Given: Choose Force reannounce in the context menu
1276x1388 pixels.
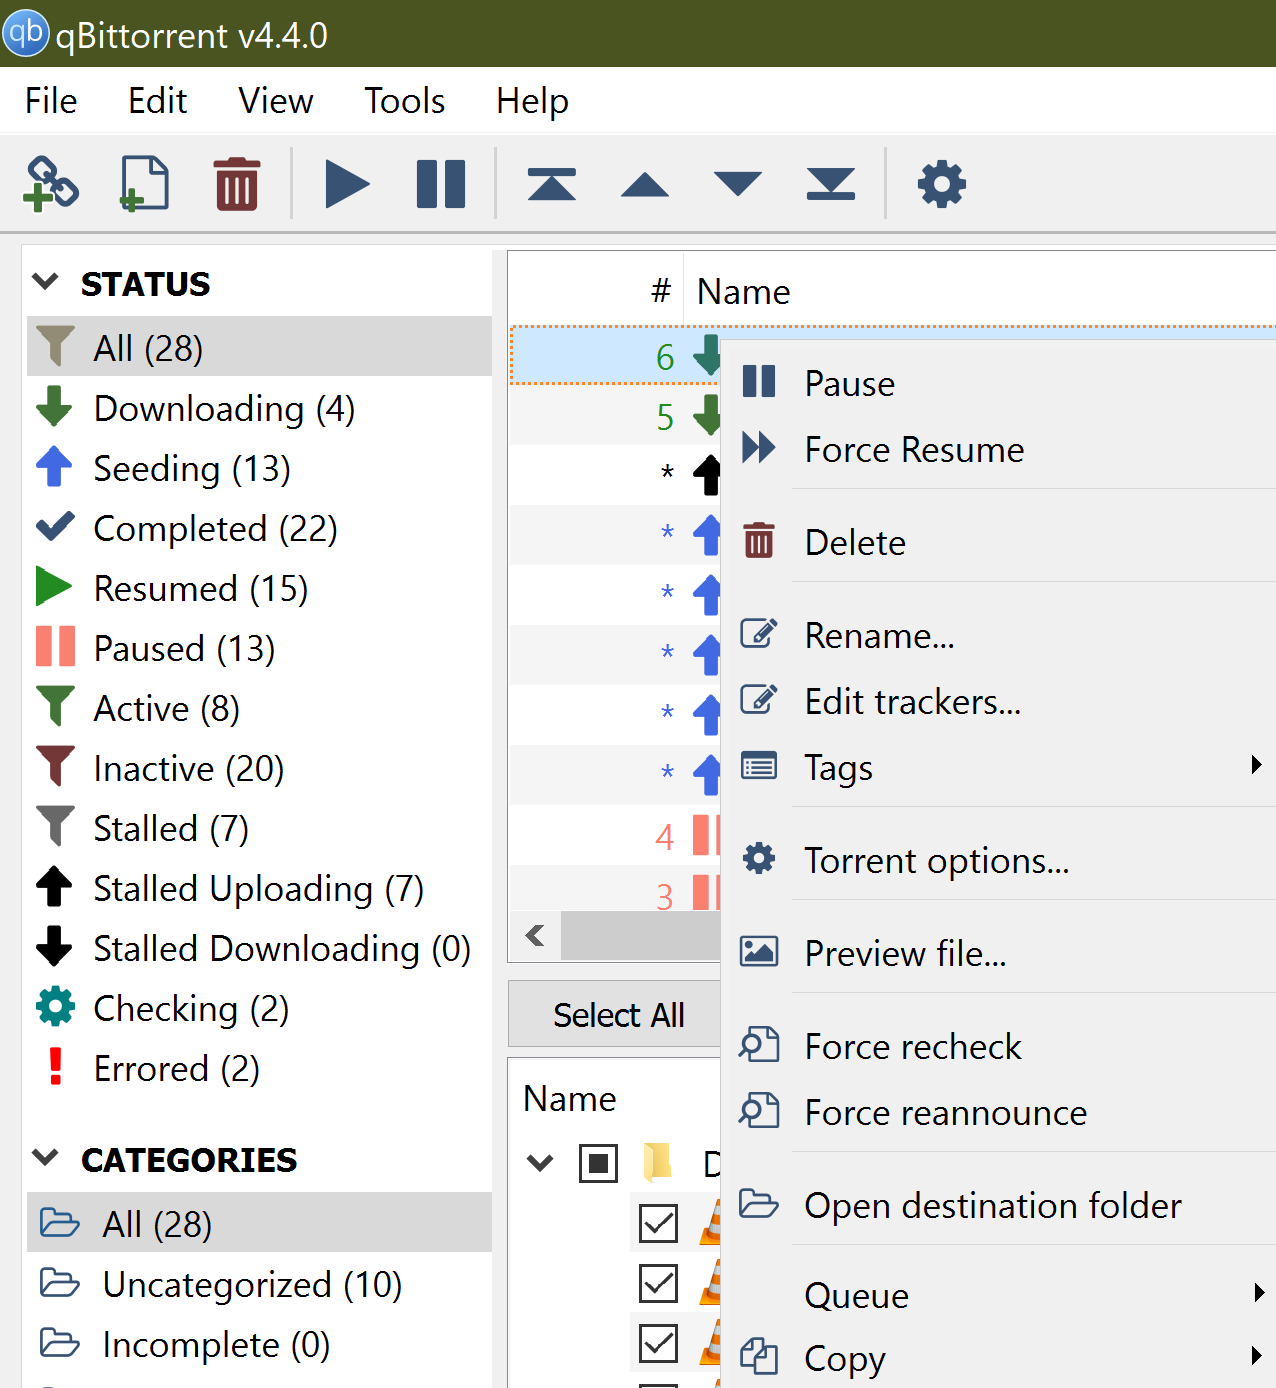Looking at the screenshot, I should [999, 1112].
